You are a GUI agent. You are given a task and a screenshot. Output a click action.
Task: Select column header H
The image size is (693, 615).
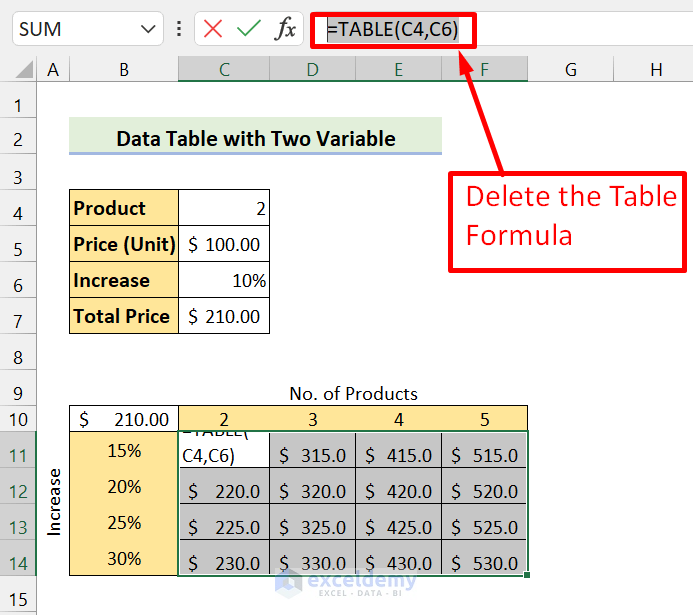(x=656, y=69)
